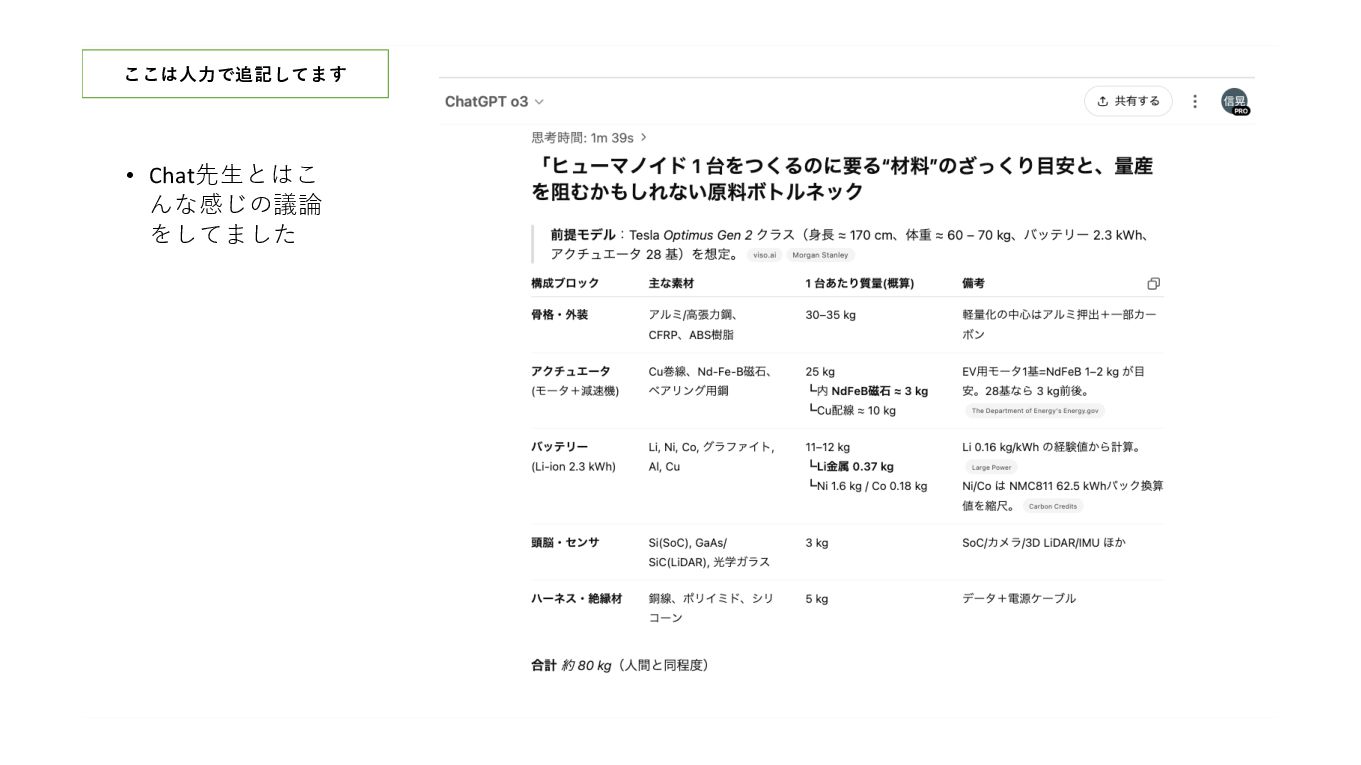1361x765 pixels.
Task: Copy the table using the copy icon
Action: tap(1154, 284)
